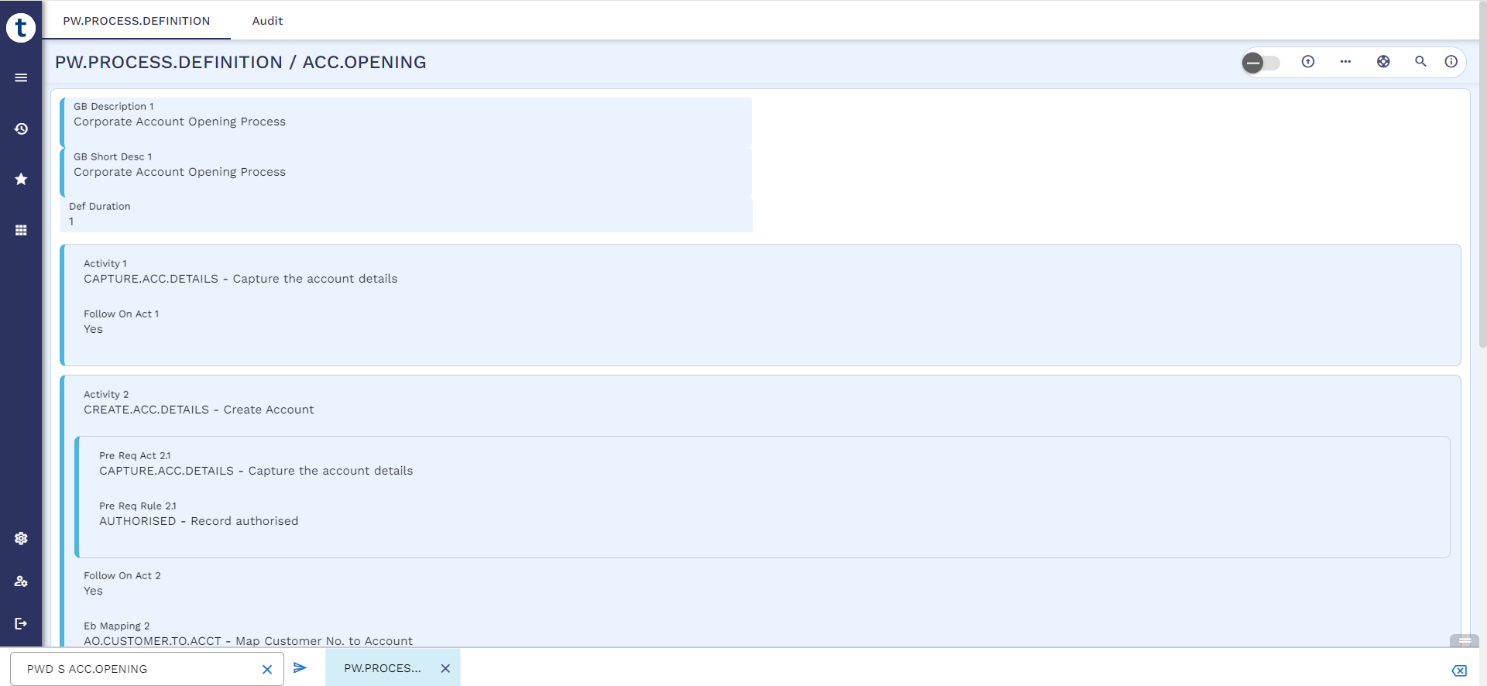Open the apps grid in sidebar
This screenshot has width=1487, height=686.
(x=21, y=230)
